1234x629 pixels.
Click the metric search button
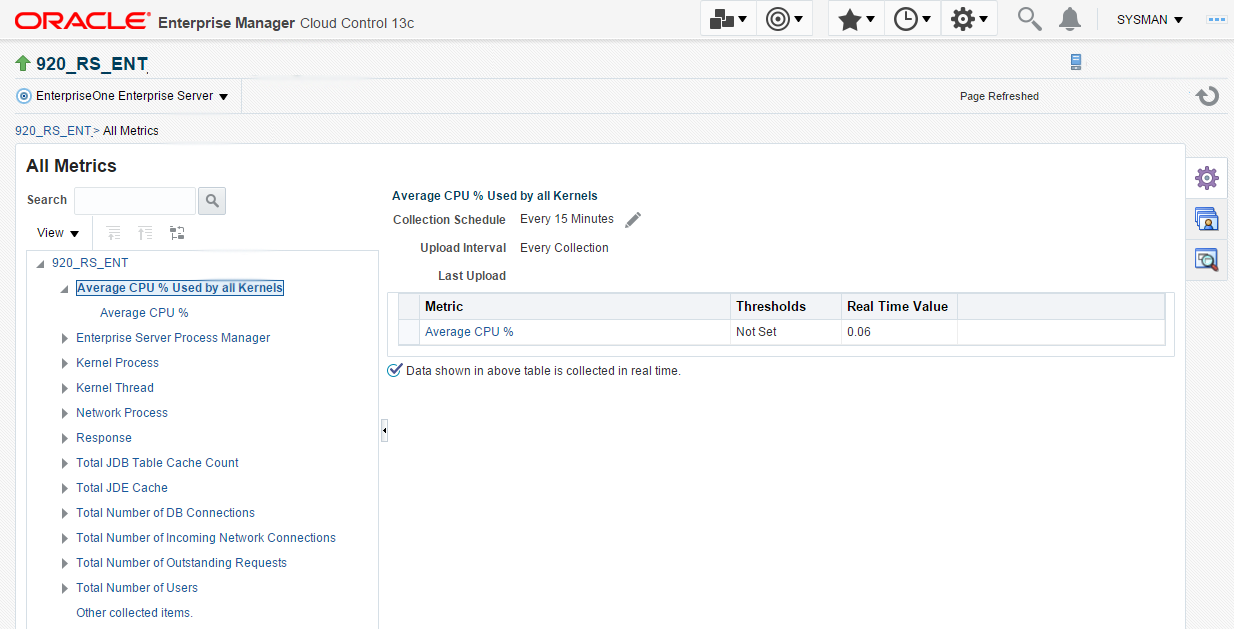(x=212, y=201)
